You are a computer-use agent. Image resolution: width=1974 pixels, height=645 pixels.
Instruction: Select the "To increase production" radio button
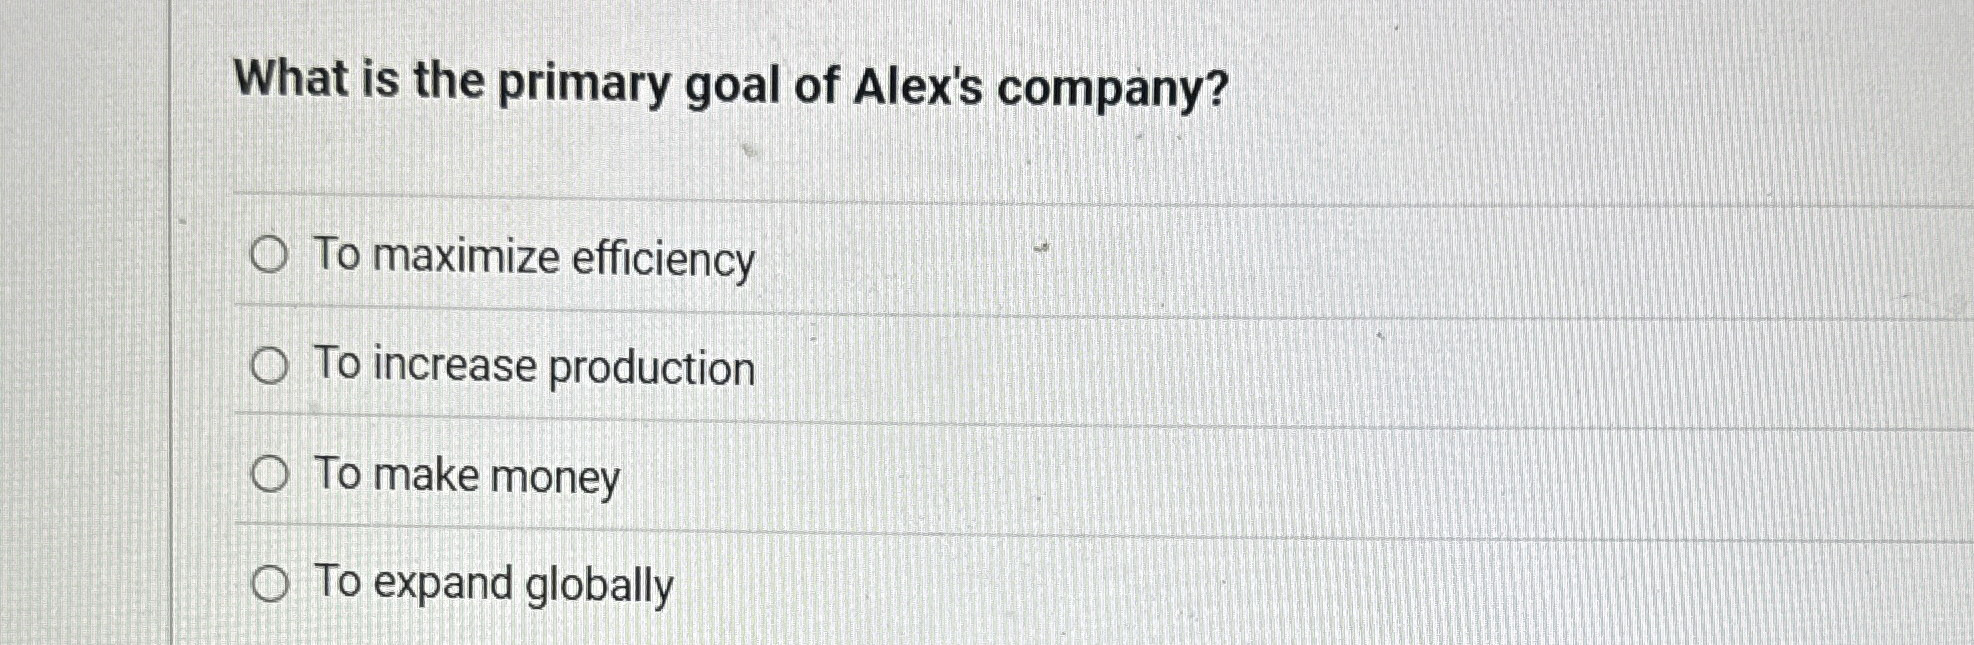click(271, 367)
